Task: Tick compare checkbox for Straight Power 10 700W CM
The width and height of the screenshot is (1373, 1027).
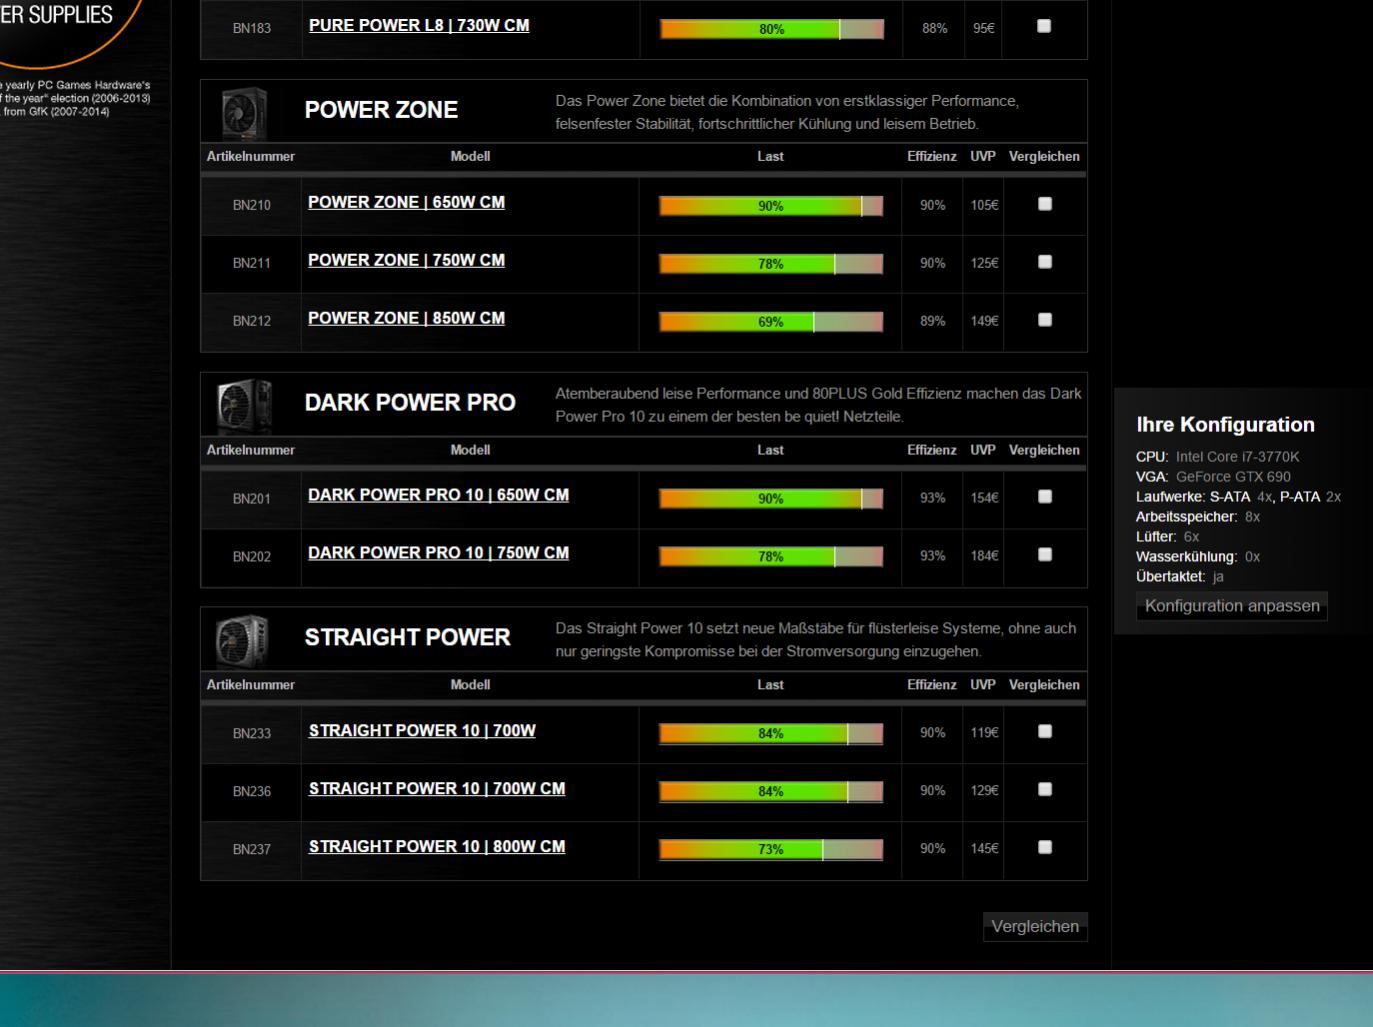Action: click(x=1045, y=789)
